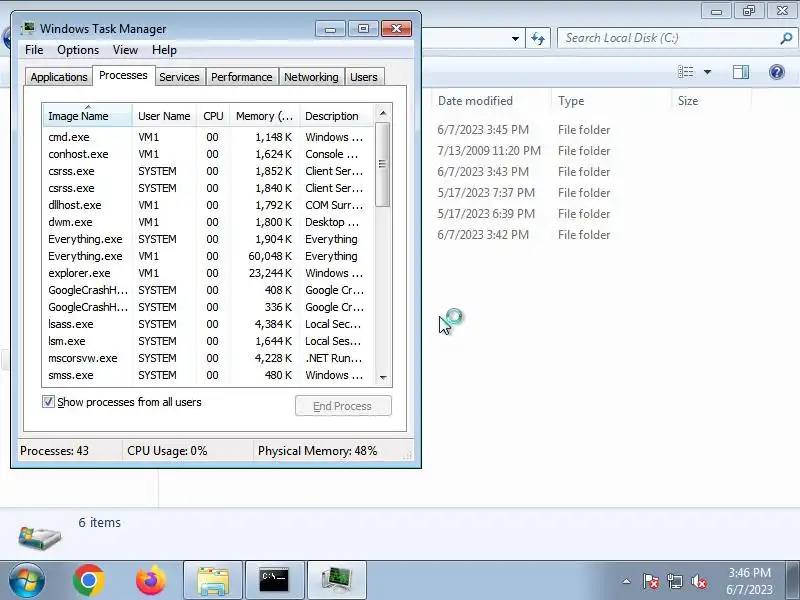Launch Firefox from the taskbar

(151, 581)
